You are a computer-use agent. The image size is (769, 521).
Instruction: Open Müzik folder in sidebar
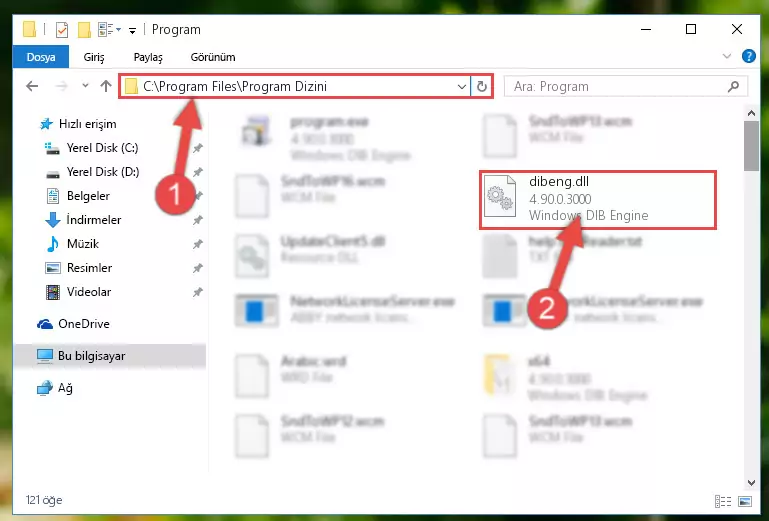tap(72, 244)
